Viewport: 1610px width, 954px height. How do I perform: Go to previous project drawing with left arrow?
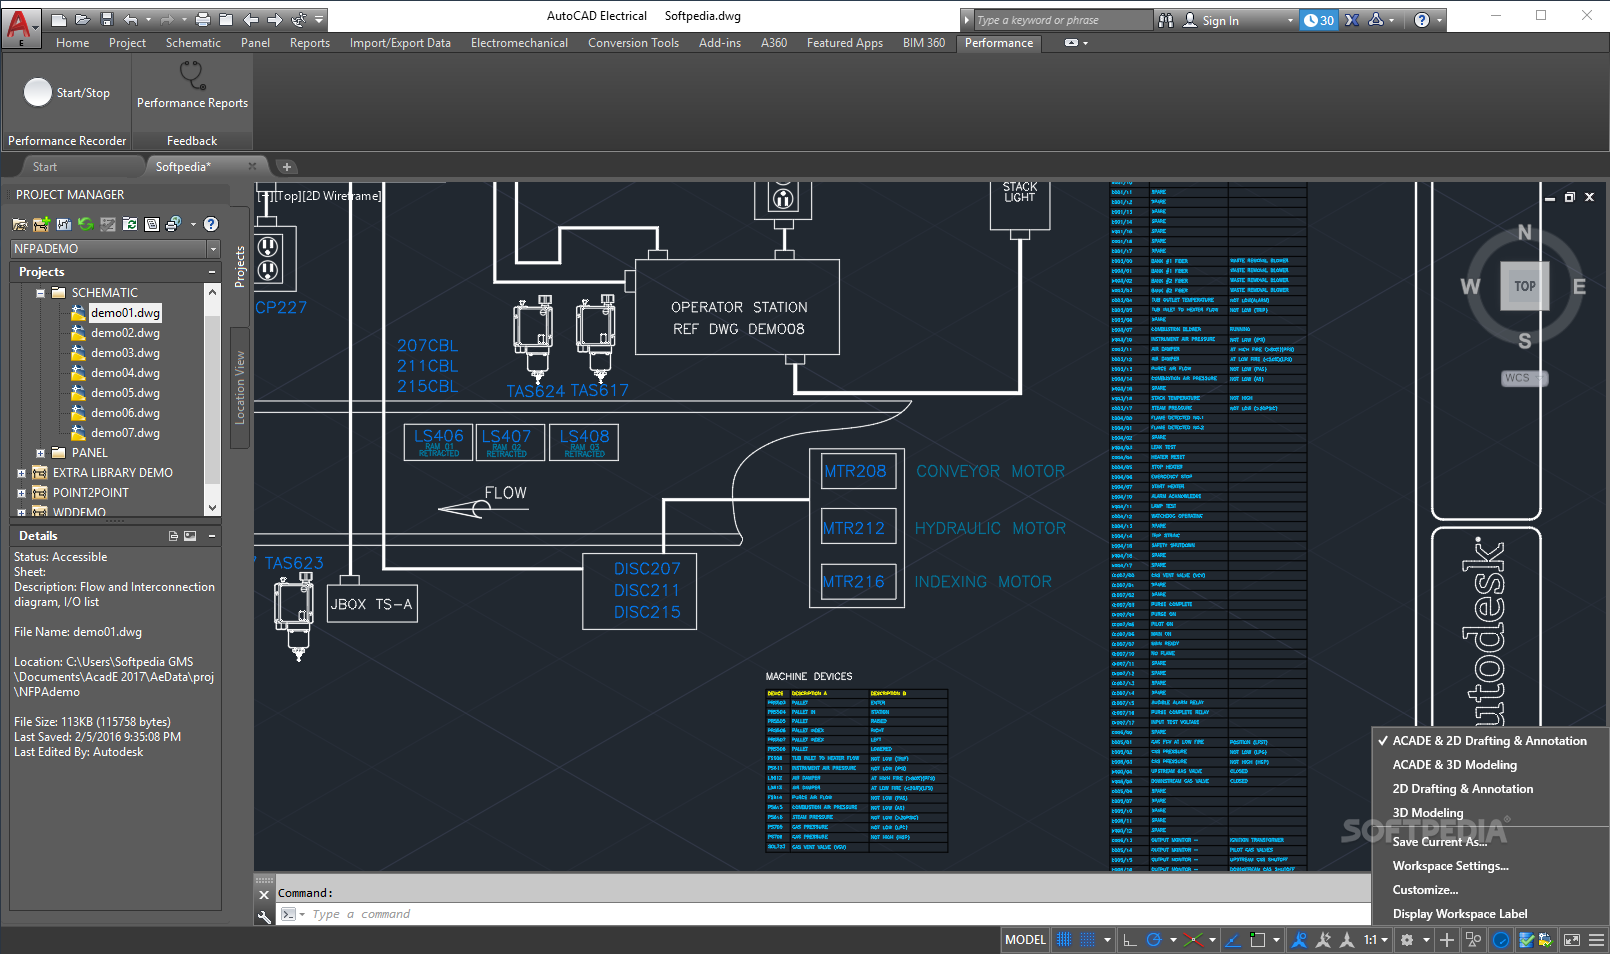[x=251, y=19]
